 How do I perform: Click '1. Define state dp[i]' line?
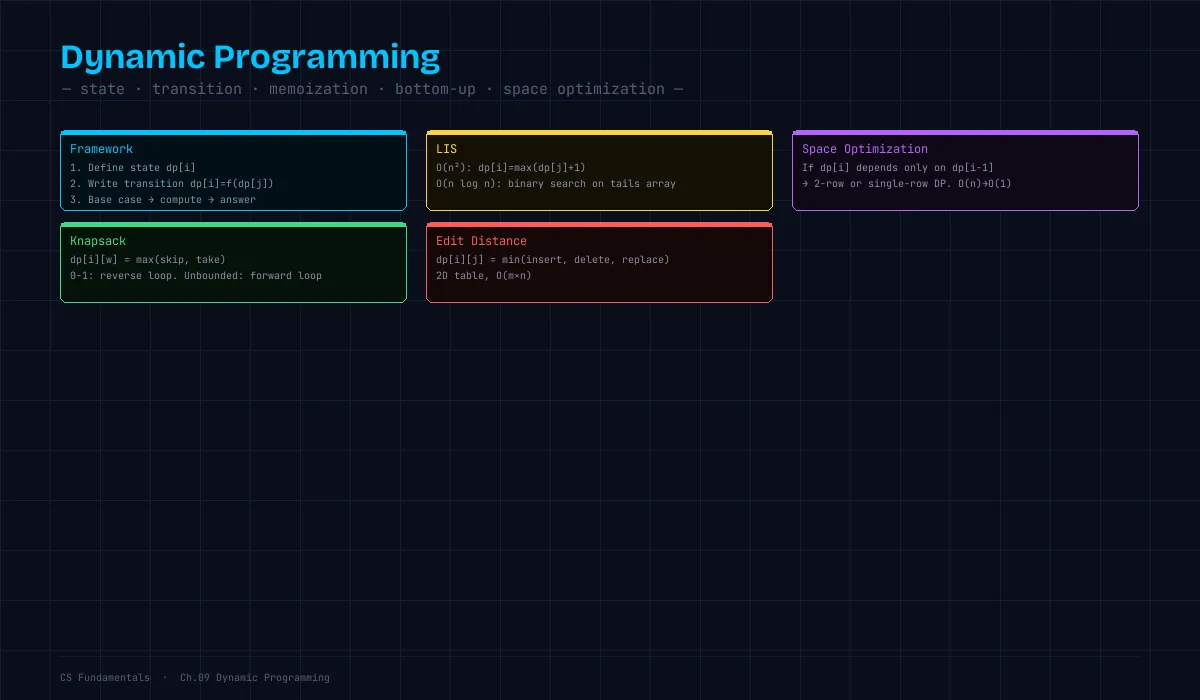click(x=133, y=168)
